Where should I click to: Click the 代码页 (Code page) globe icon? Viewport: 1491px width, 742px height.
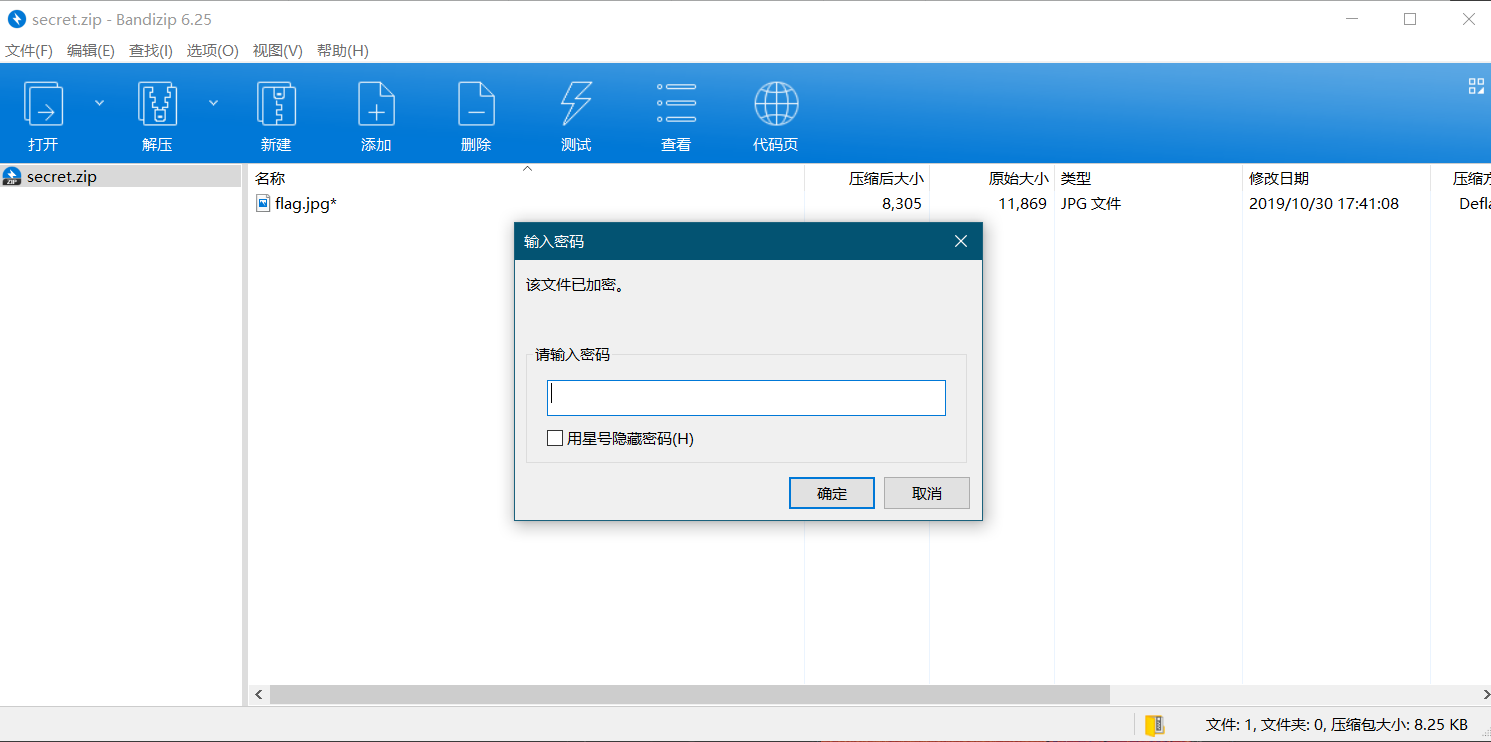776,103
